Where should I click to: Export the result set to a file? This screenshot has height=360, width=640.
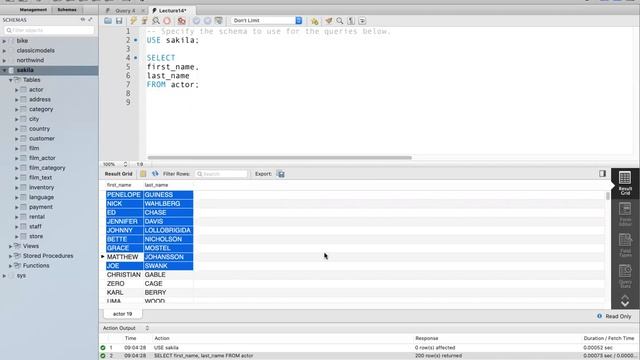(x=281, y=174)
